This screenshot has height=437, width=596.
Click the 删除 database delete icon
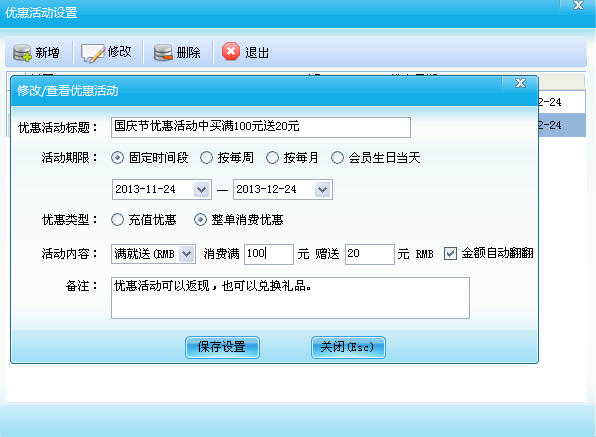tap(163, 52)
